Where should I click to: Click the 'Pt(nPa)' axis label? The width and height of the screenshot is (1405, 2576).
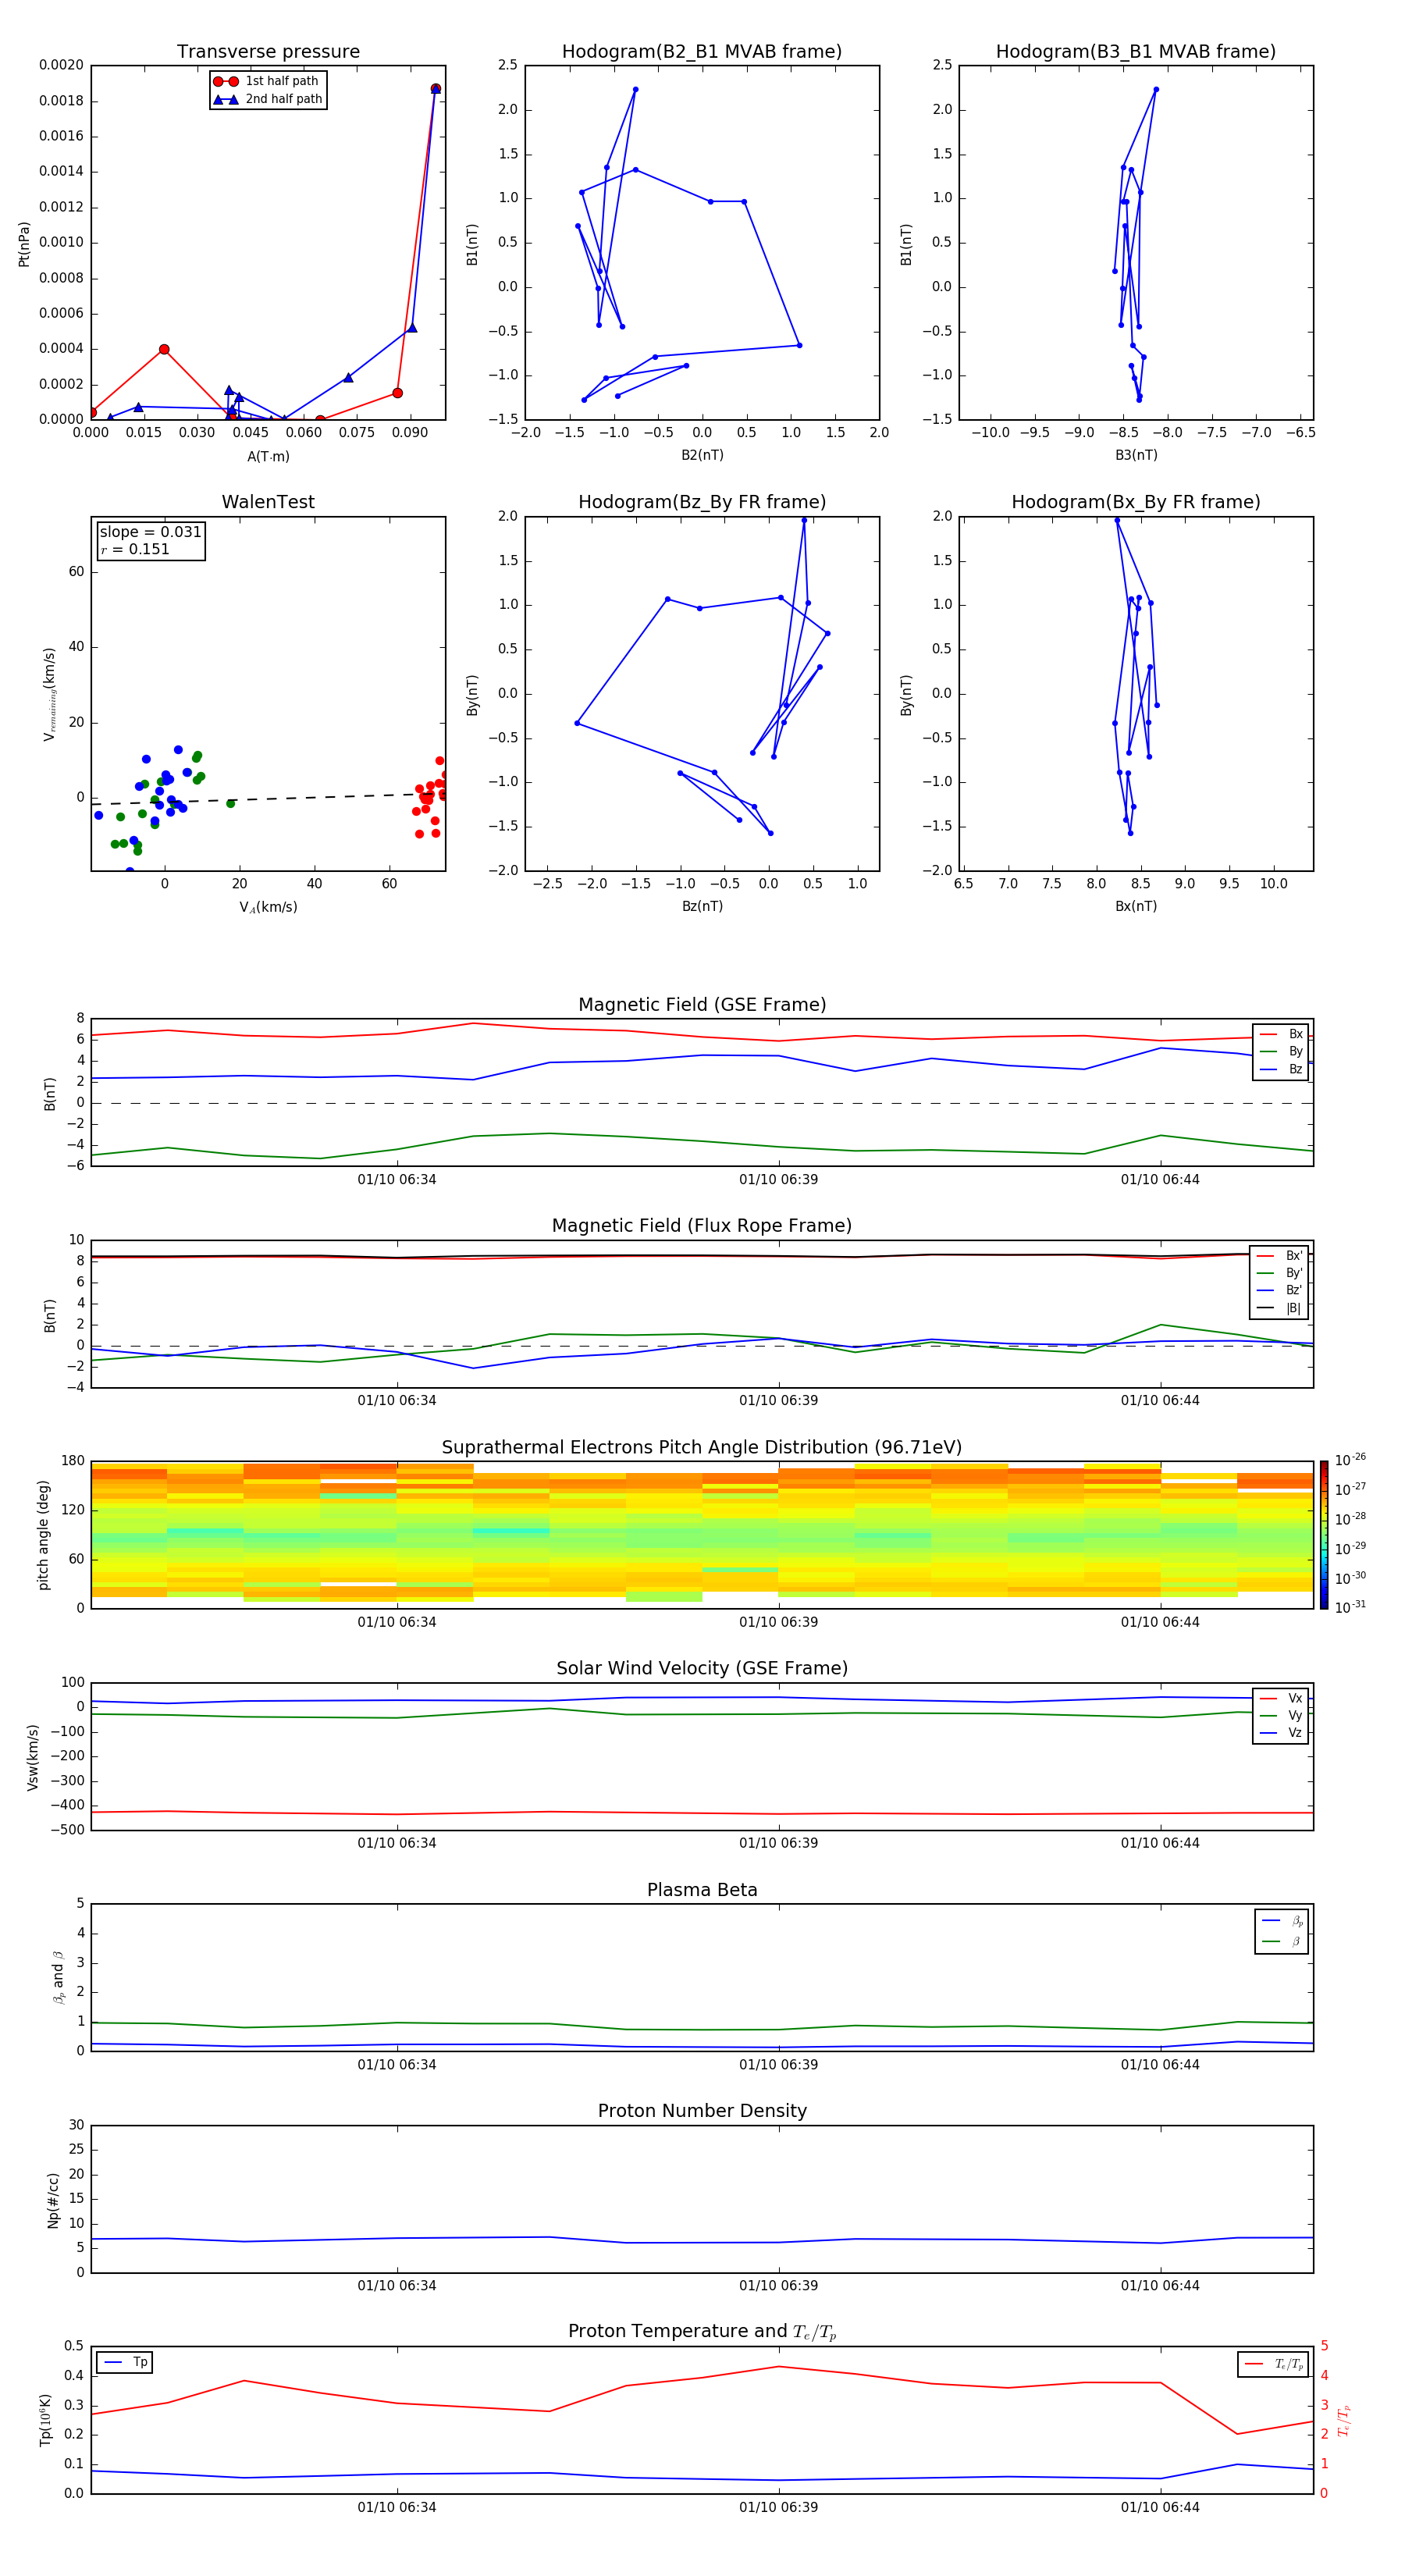(x=24, y=243)
